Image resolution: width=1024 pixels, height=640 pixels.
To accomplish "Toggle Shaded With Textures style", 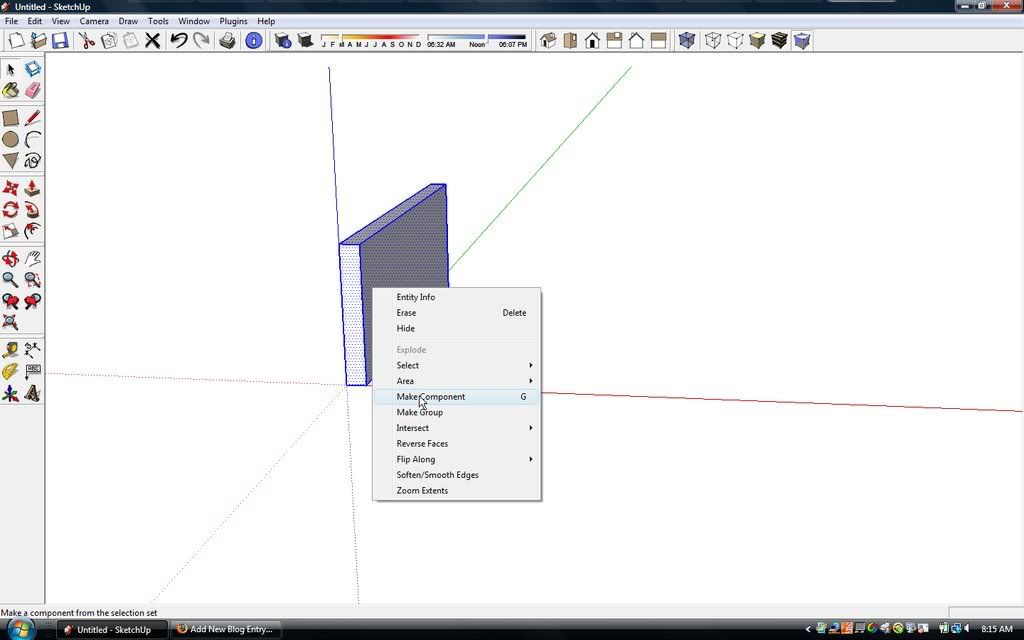I will (780, 40).
